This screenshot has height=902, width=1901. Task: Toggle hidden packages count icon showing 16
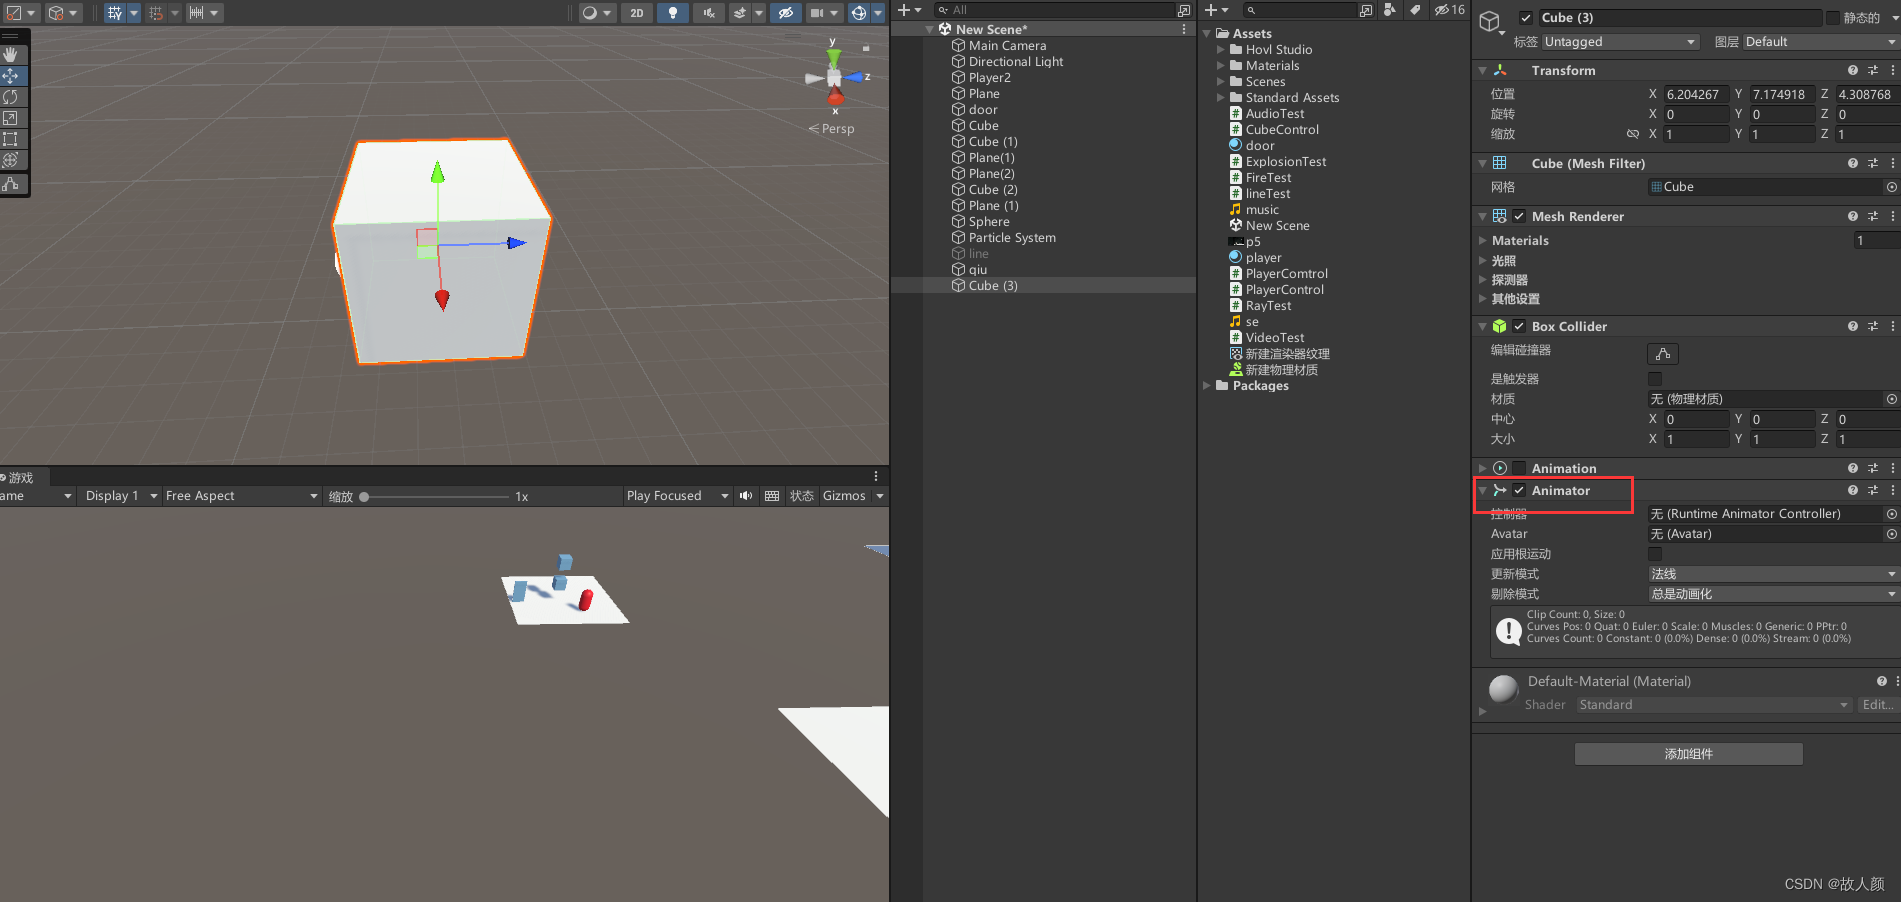pos(1449,10)
